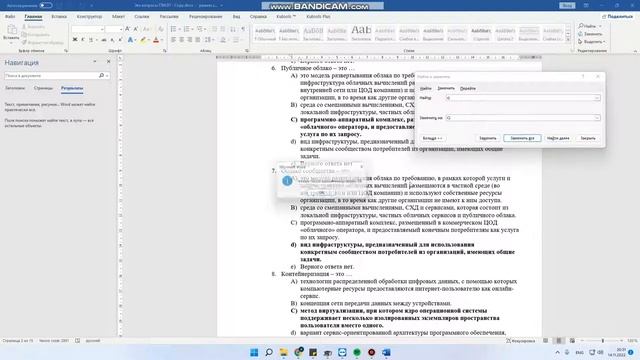
Task: Sort the selected text
Action: click(233, 29)
